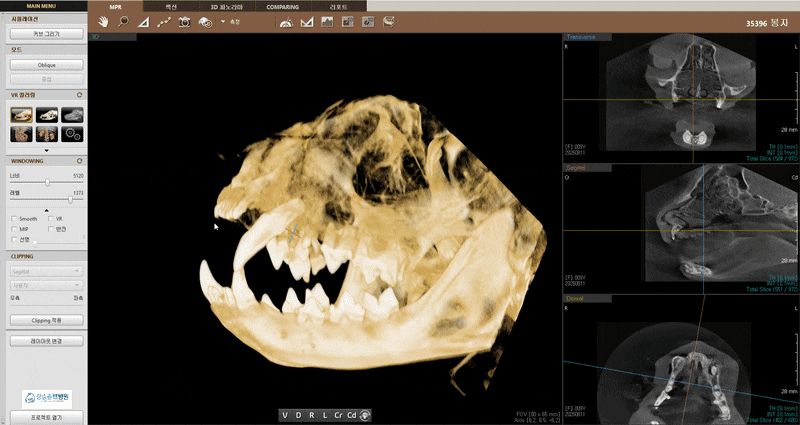The image size is (800, 425).
Task: Tick the checkbox below the MIP checkbox
Action: coord(14,239)
